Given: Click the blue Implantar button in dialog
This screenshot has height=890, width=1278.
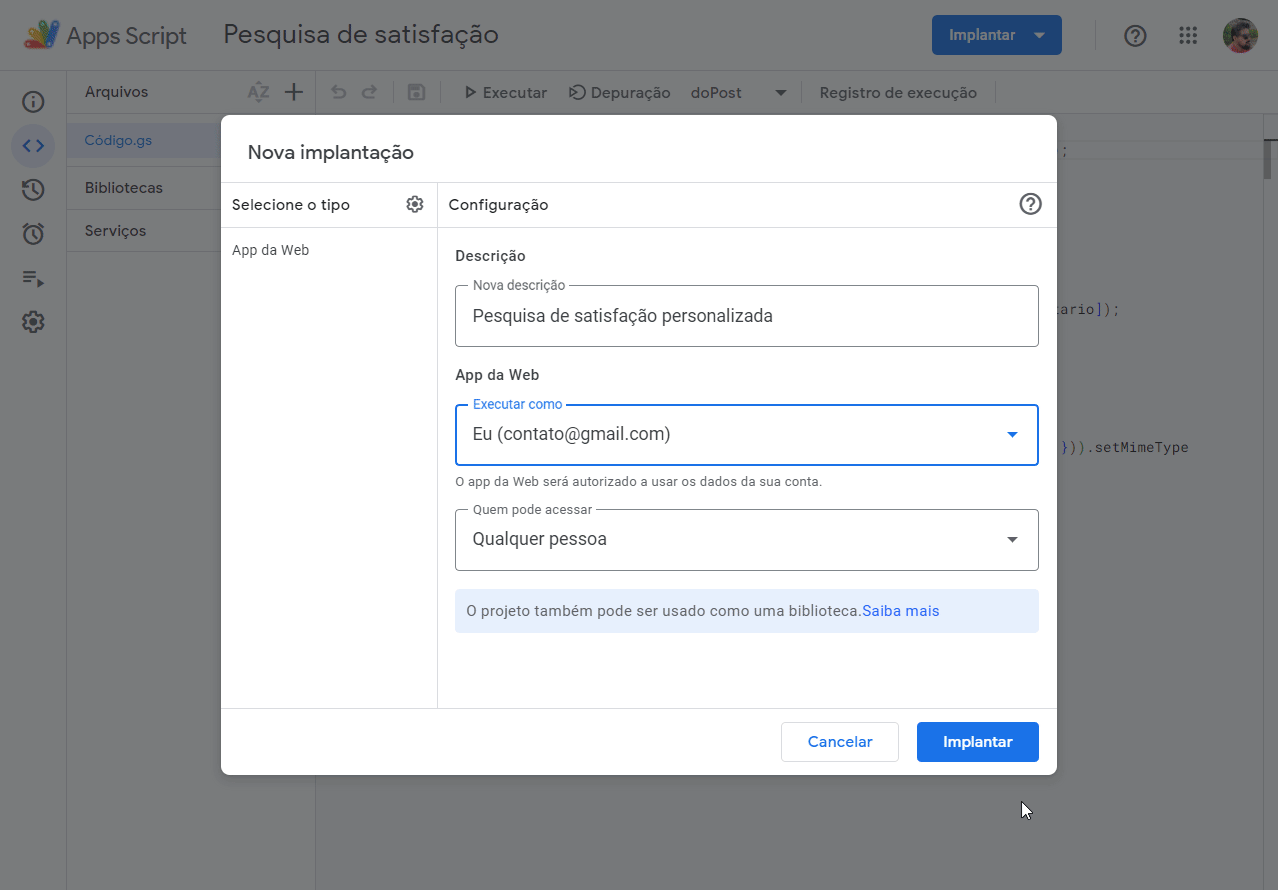Looking at the screenshot, I should point(978,742).
